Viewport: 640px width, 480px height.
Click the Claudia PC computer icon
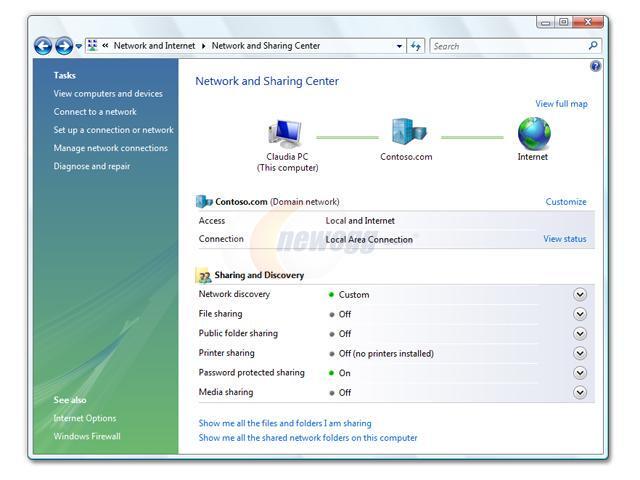(286, 133)
